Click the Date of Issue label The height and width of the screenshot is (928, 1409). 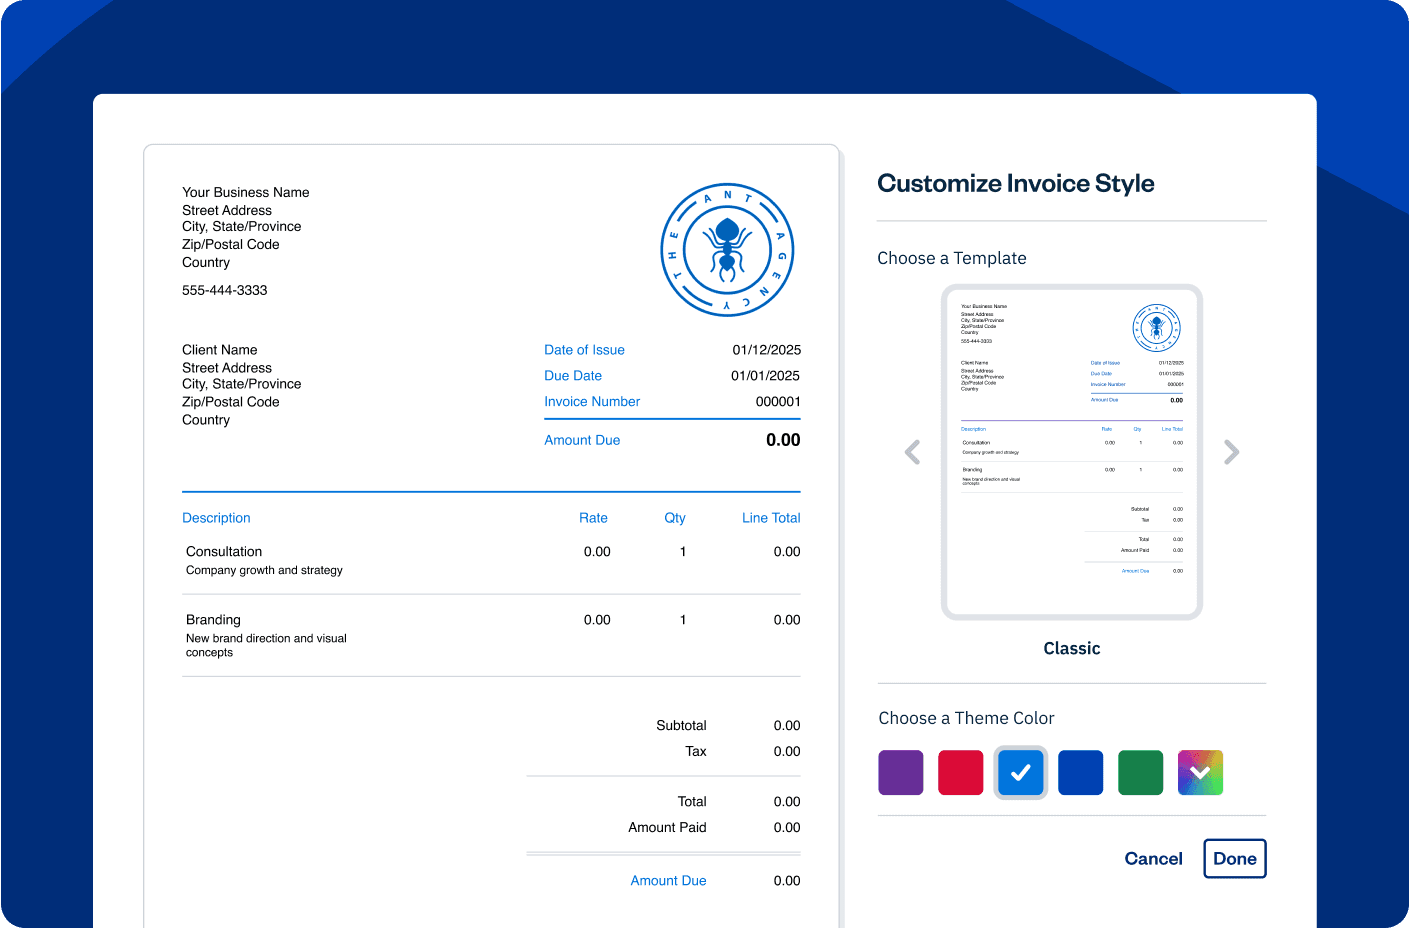(x=584, y=350)
